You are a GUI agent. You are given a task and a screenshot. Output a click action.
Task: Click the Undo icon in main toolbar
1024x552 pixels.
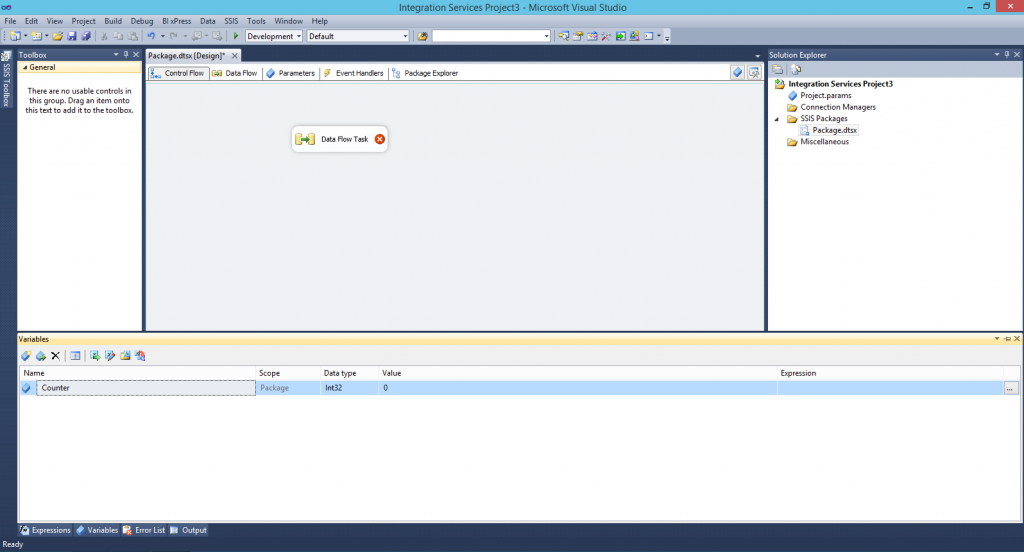152,36
